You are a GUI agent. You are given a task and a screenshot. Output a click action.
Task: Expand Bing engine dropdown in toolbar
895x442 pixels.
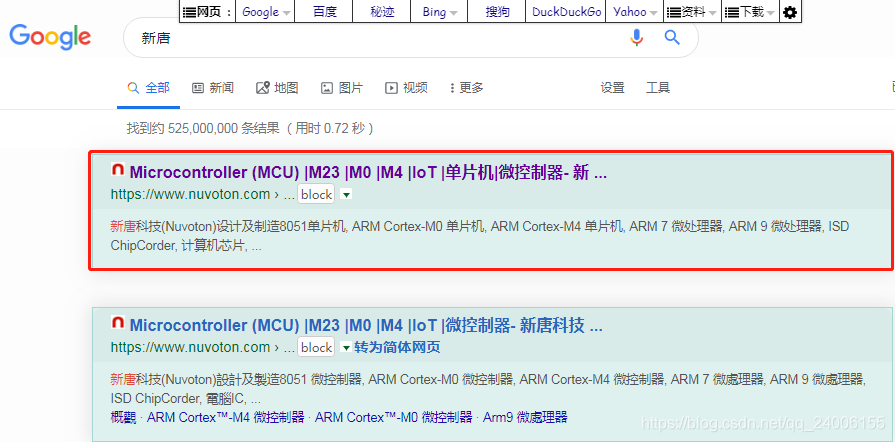[x=454, y=13]
